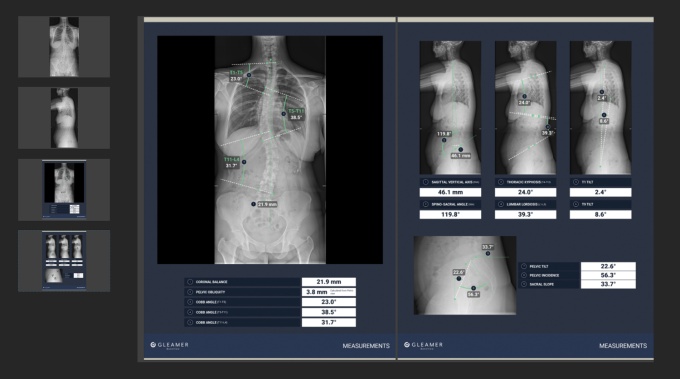680x379 pixels.
Task: Click the 31.7° Cobb angle value in the table
Action: coord(329,322)
